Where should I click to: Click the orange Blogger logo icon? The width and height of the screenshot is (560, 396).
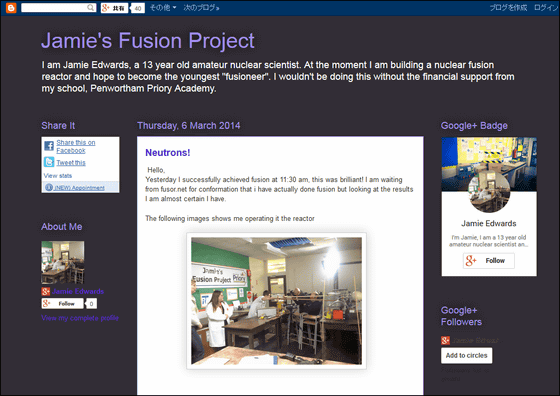click(11, 7)
